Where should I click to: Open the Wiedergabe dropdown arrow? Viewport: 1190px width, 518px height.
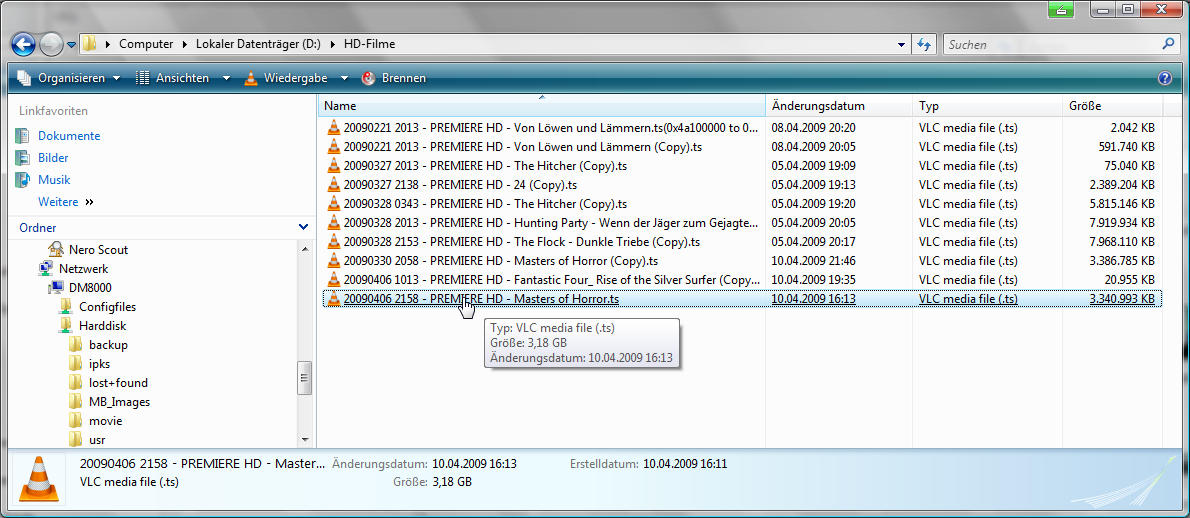point(344,78)
